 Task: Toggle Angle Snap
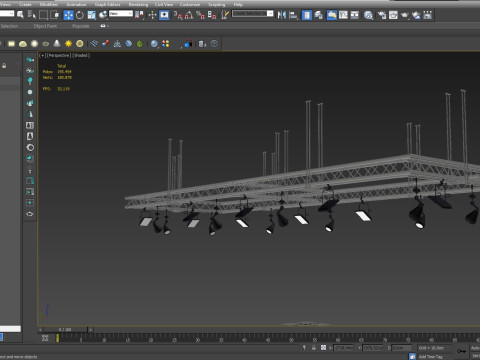[189, 15]
